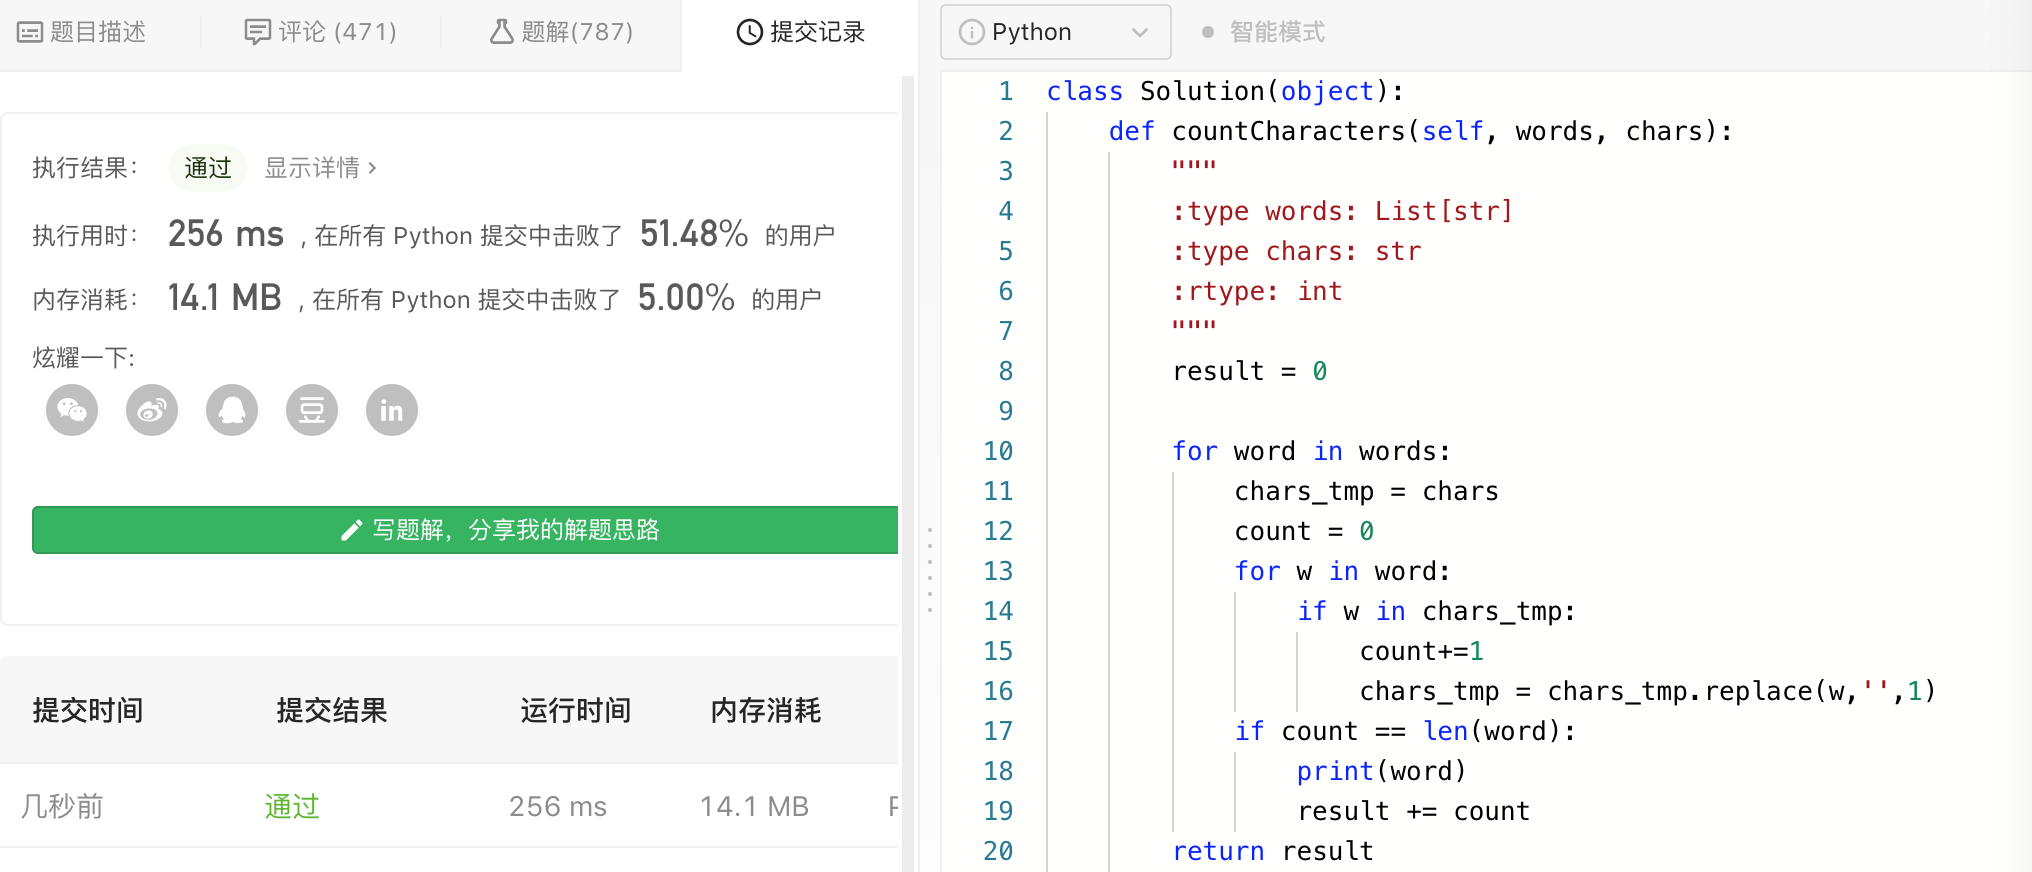Image resolution: width=2032 pixels, height=872 pixels.
Task: Click the 5.00% memory percentile value
Action: [x=686, y=298]
